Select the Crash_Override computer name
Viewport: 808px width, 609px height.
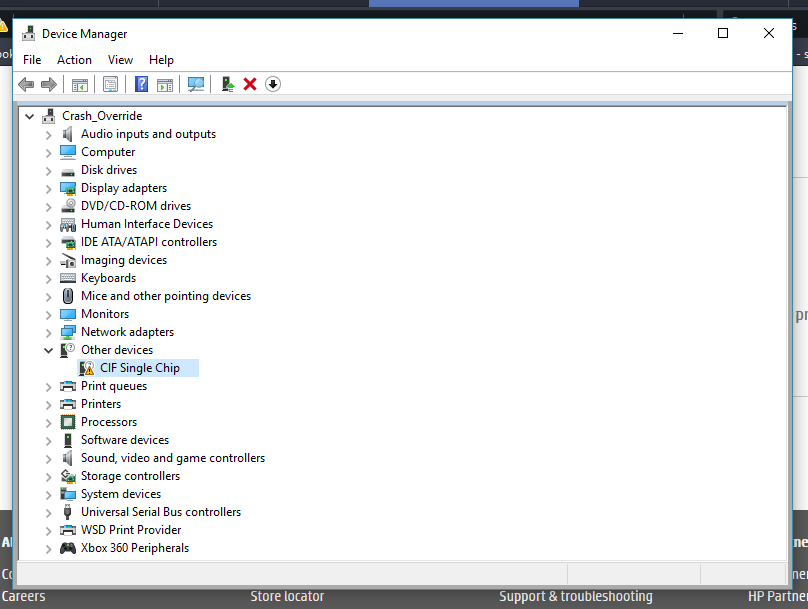pyautogui.click(x=102, y=116)
